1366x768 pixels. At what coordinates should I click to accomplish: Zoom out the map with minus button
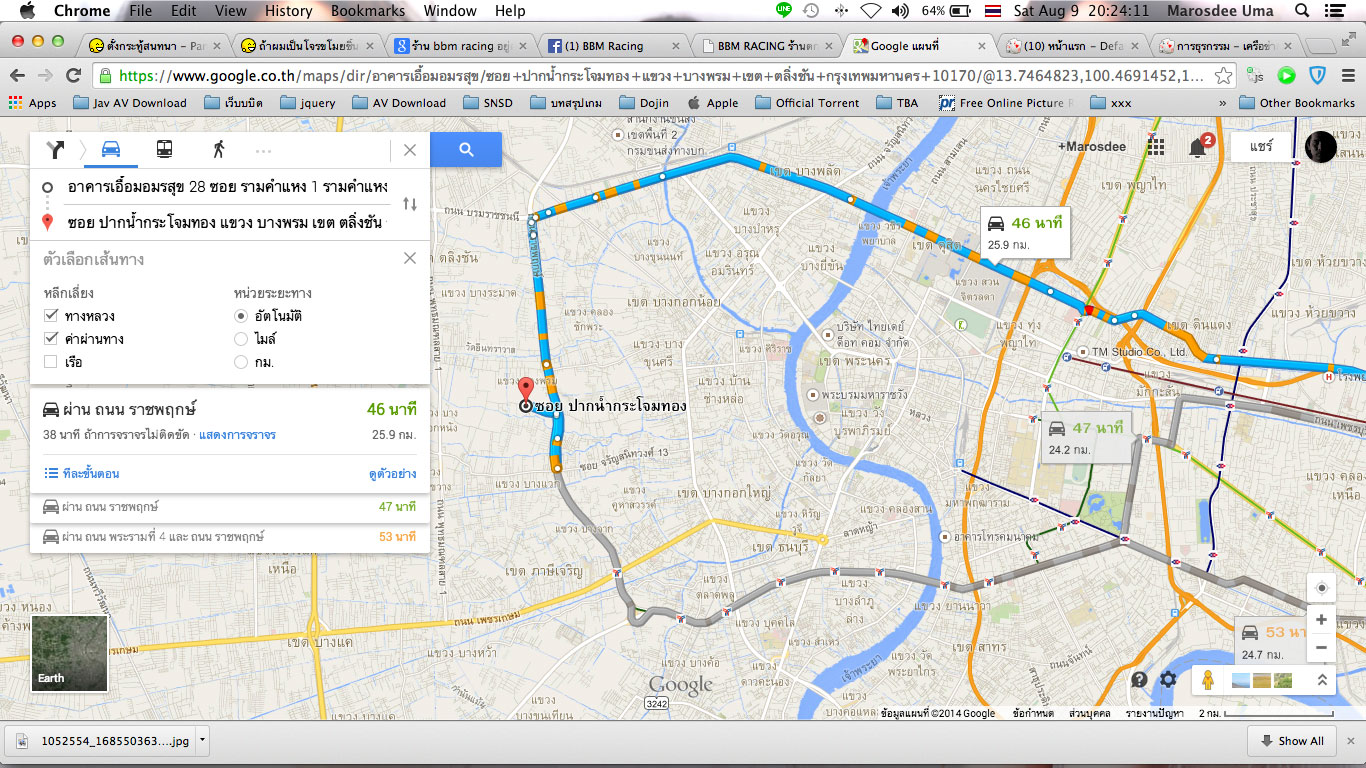pyautogui.click(x=1321, y=647)
